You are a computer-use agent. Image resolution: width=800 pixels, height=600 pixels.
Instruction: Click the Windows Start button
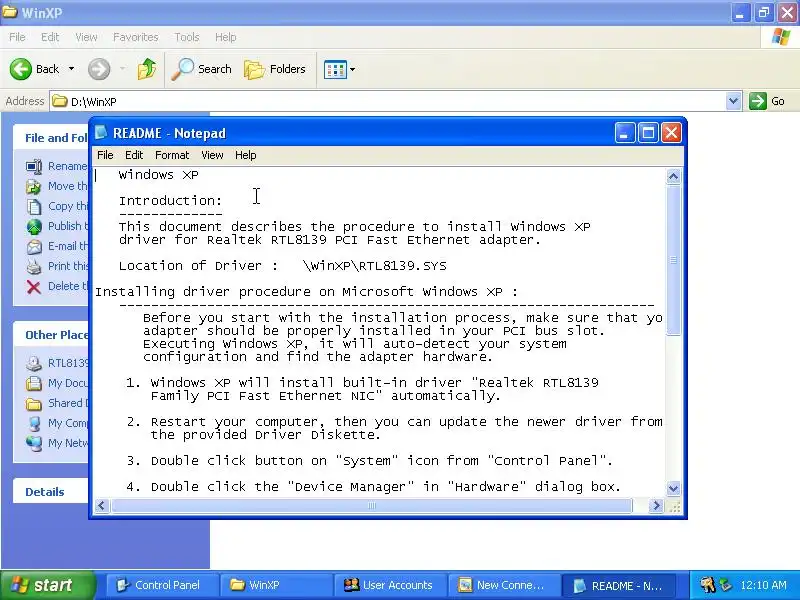[47, 585]
